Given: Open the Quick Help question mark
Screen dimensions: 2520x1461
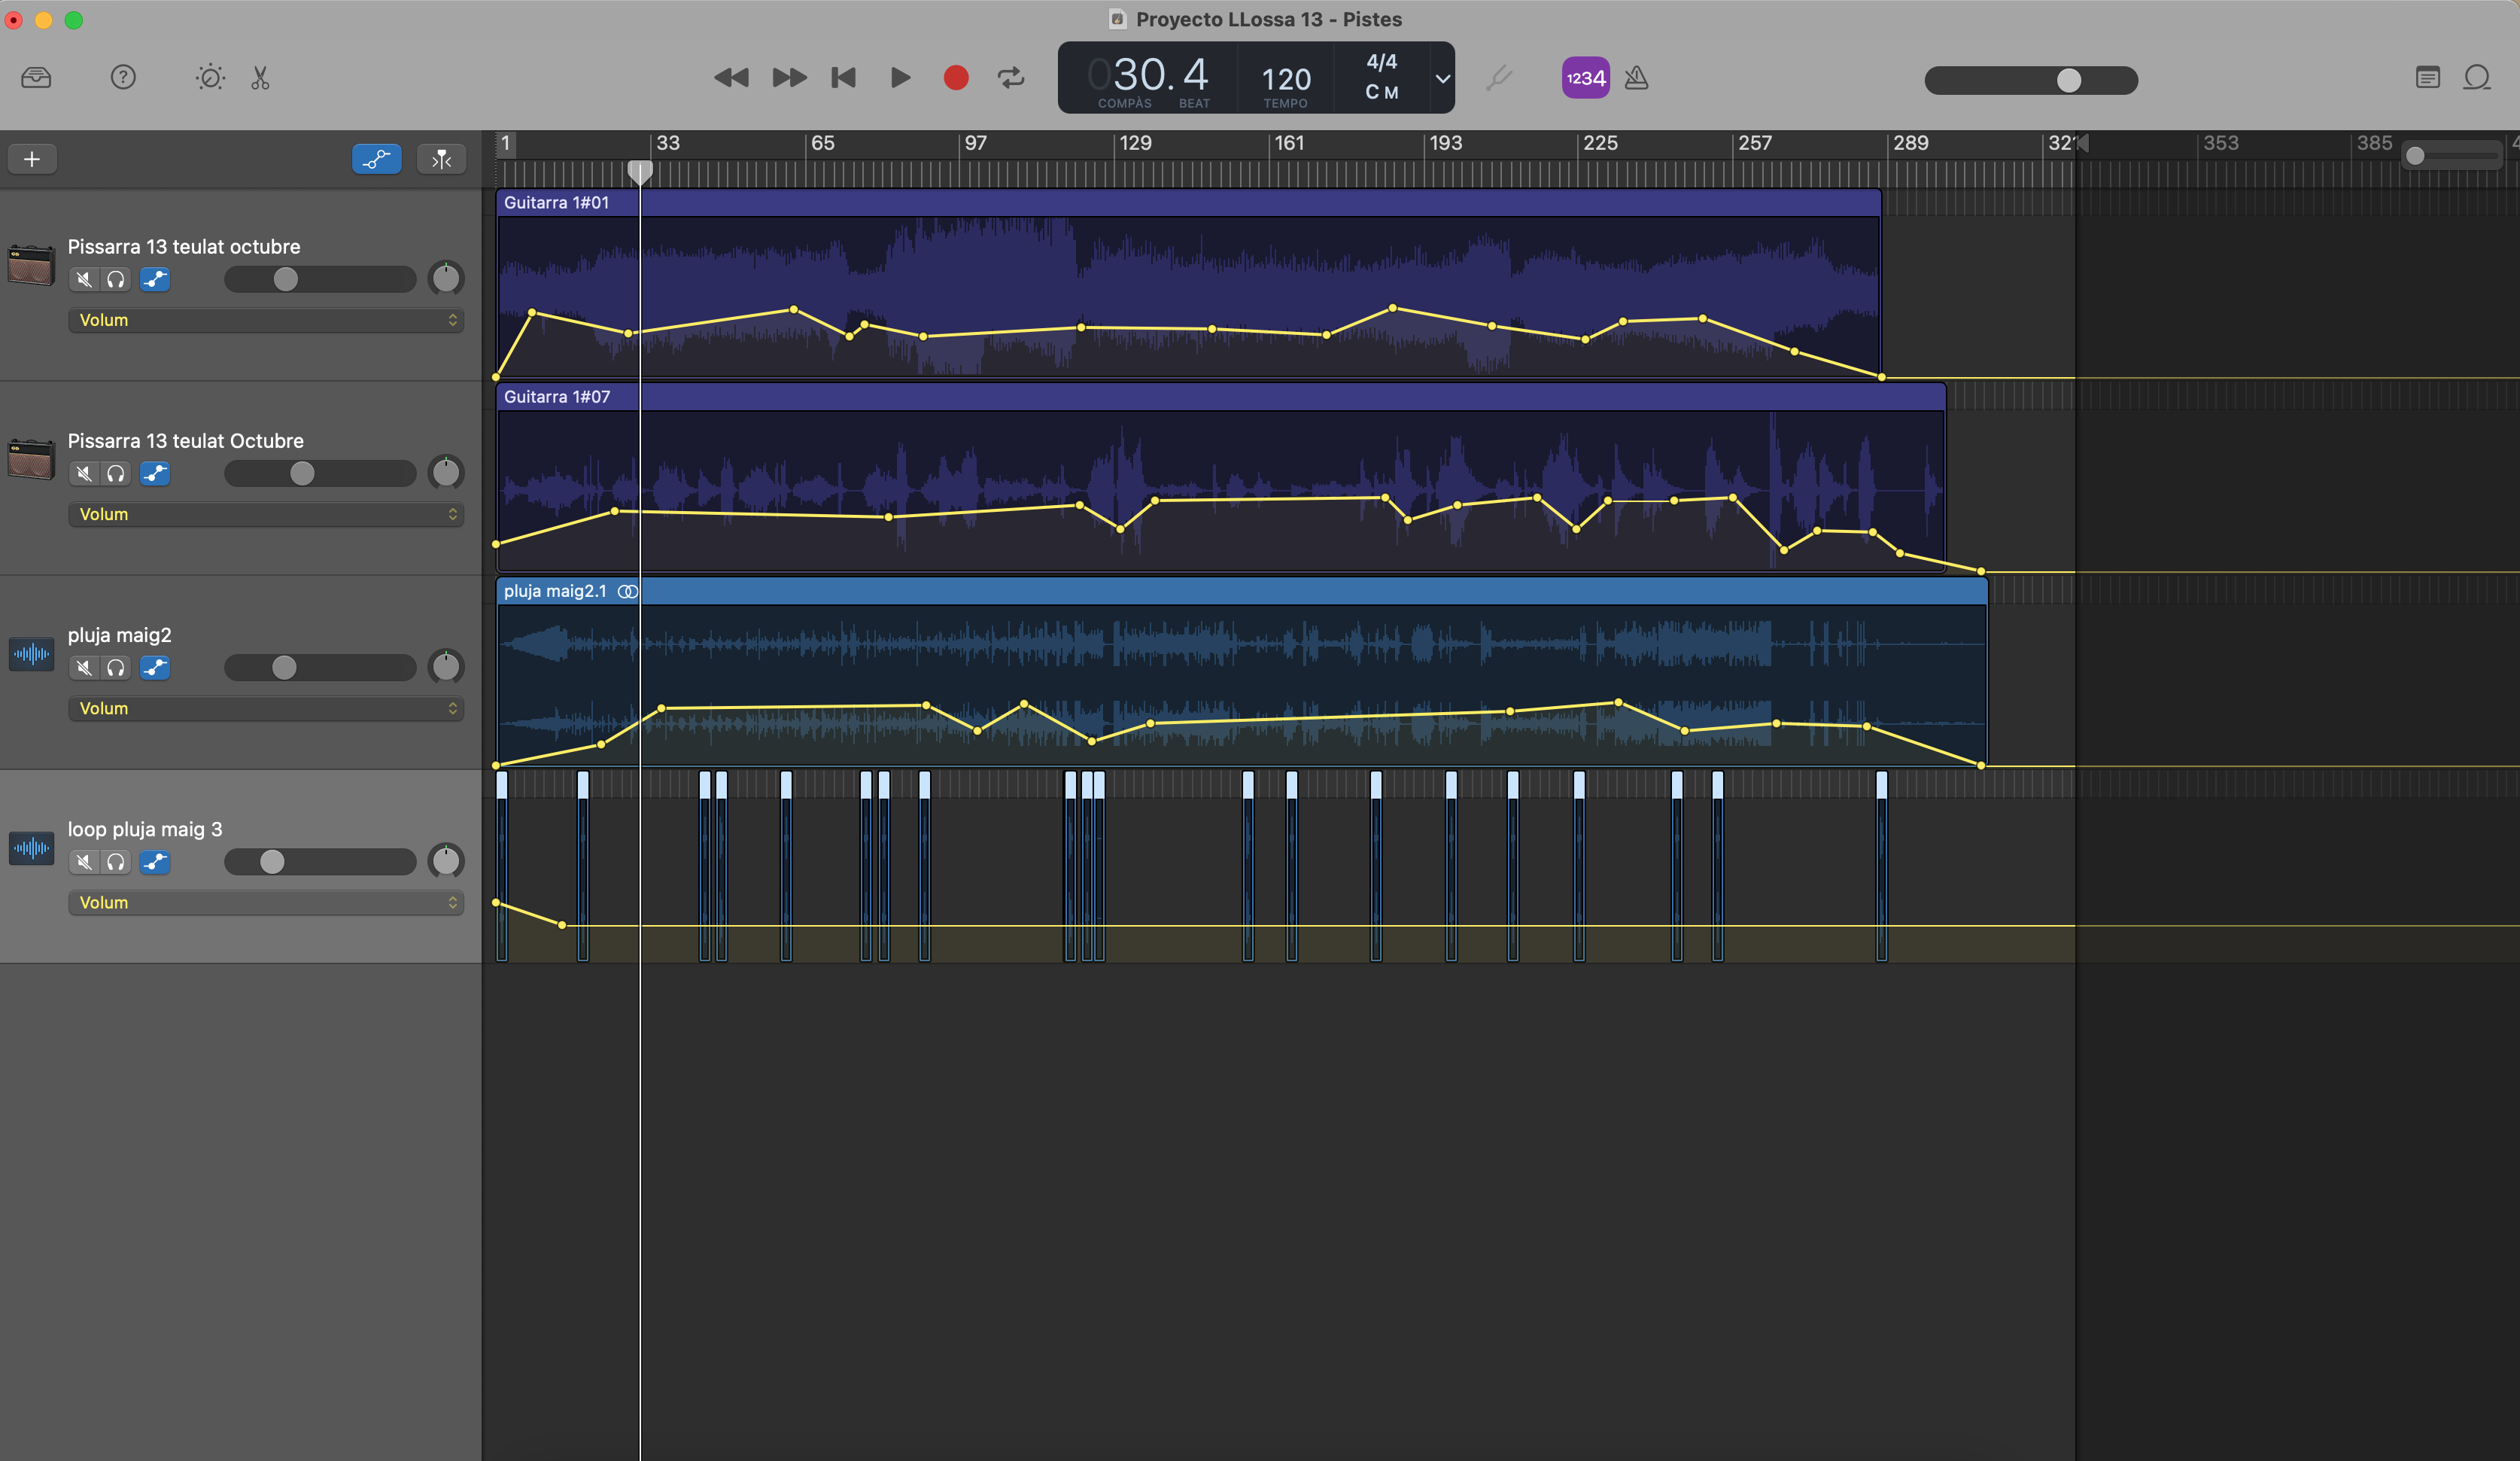Looking at the screenshot, I should tap(123, 78).
